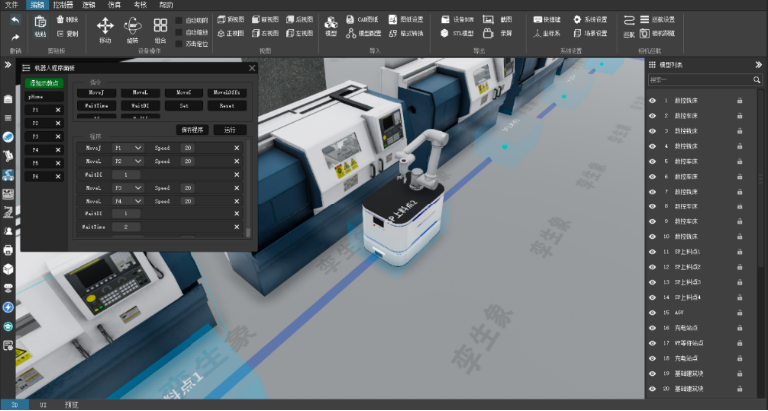Switch to 后视图 back view
The image size is (768, 411).
pos(300,20)
